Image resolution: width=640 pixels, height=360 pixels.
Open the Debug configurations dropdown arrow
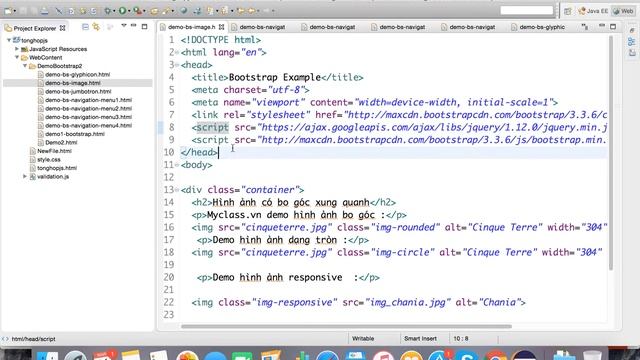[114, 11]
